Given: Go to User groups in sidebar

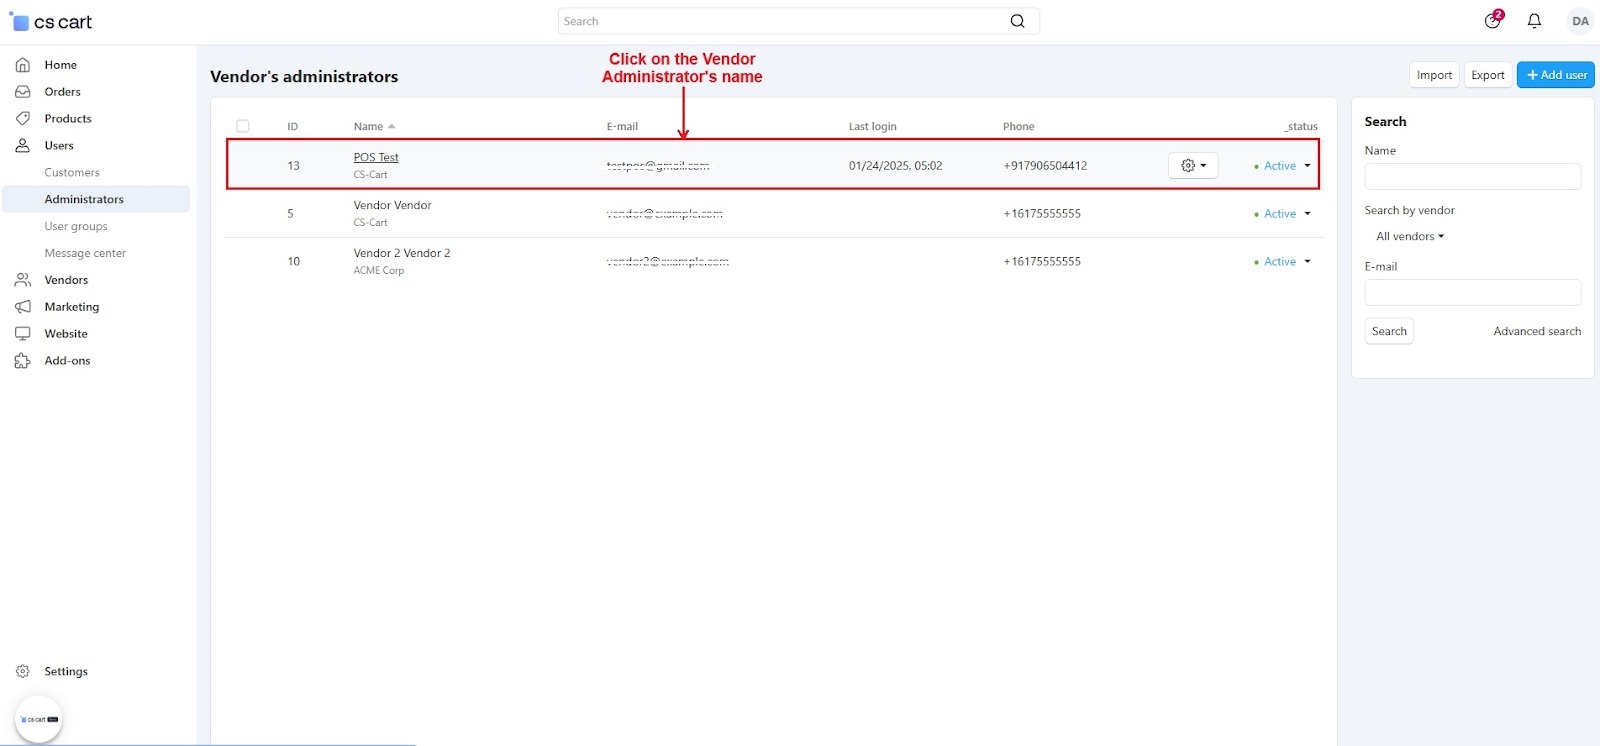Looking at the screenshot, I should [76, 227].
